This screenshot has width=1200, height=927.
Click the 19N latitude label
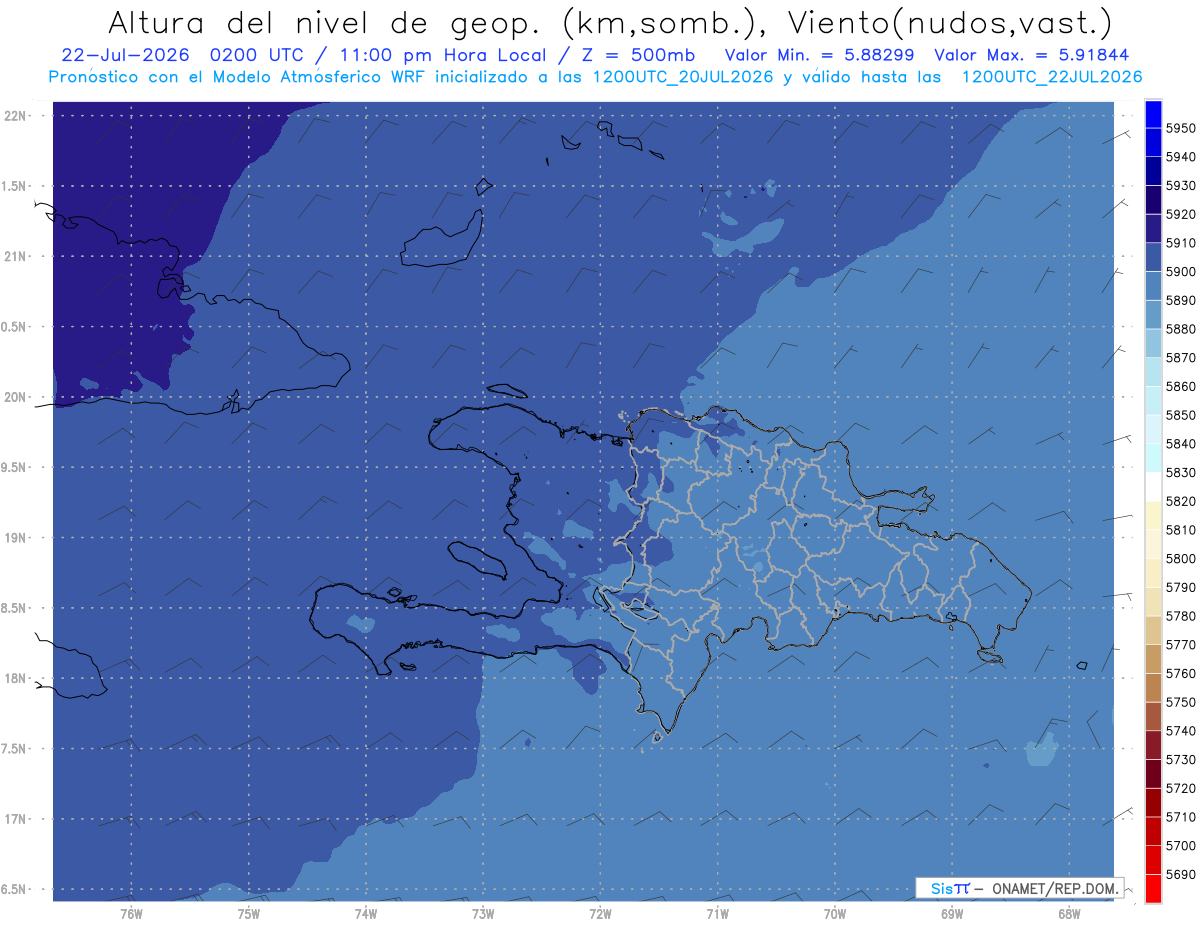tap(17, 537)
